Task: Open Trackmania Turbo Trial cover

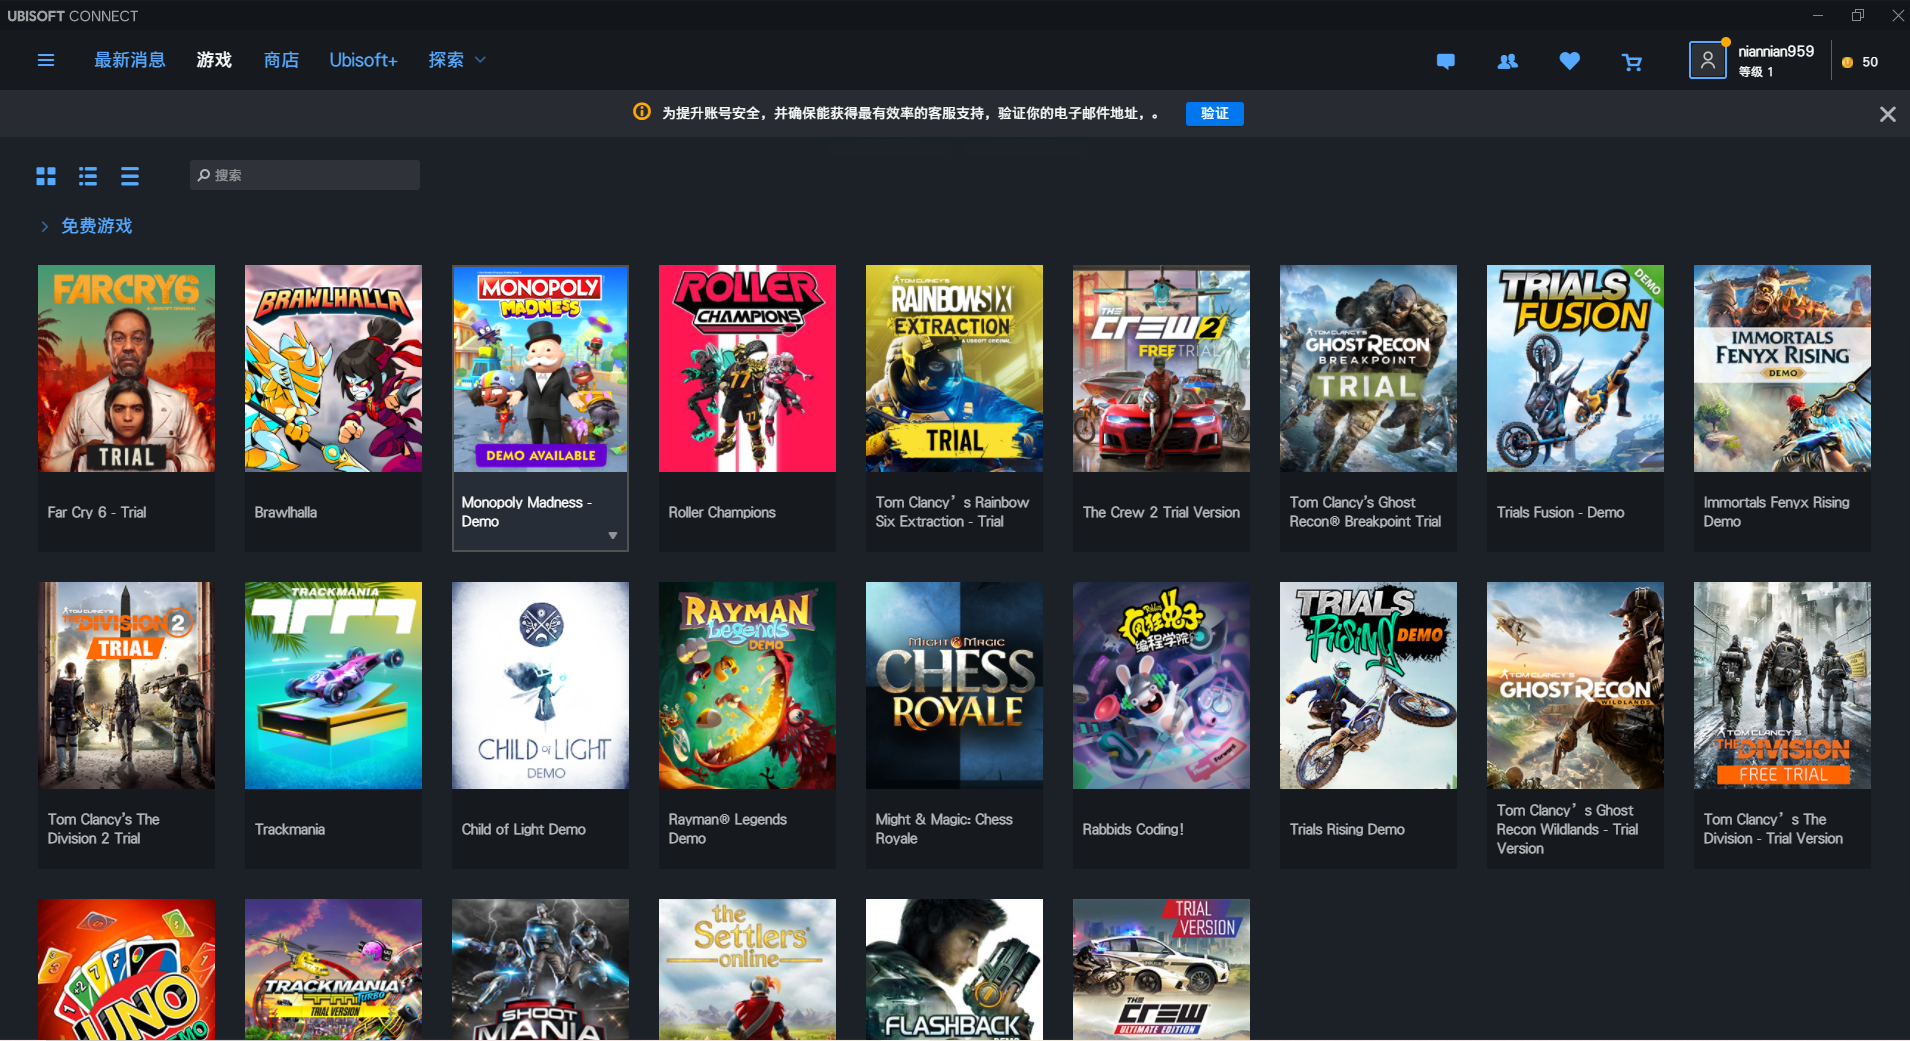Action: 333,969
